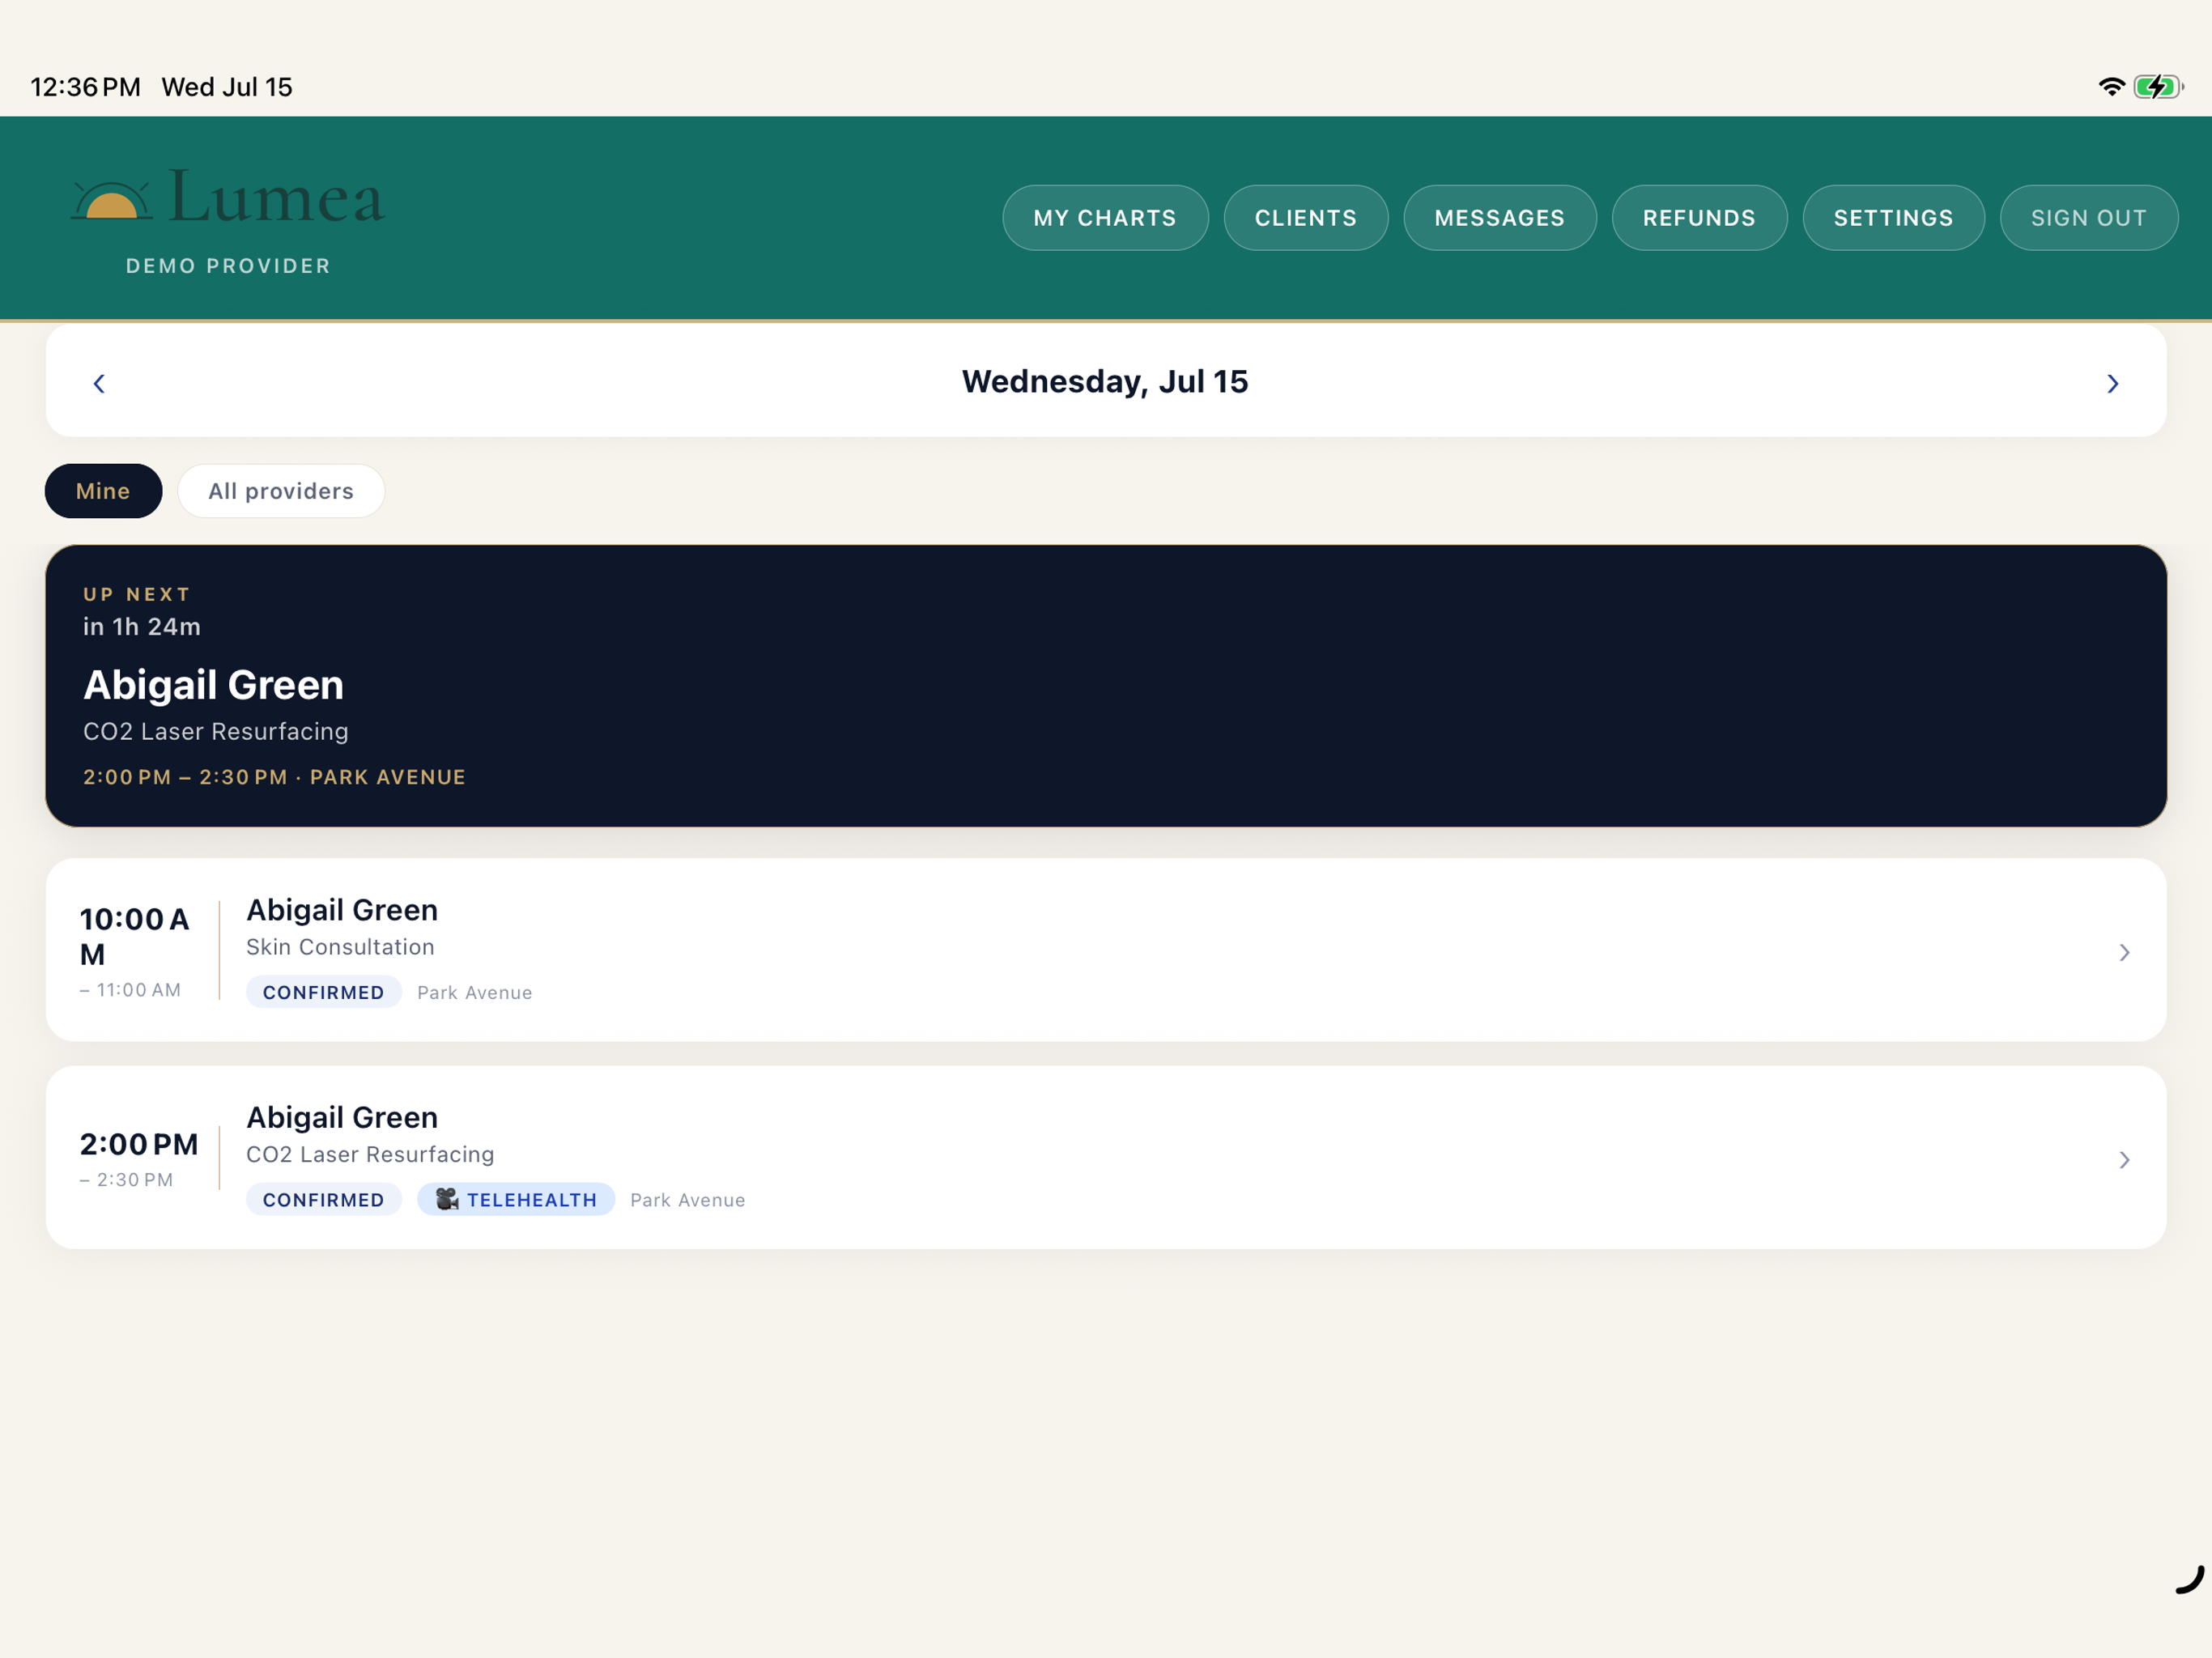
Task: Open 2:00 PM CO2 Laser Resurfacing chevron
Action: point(2124,1159)
